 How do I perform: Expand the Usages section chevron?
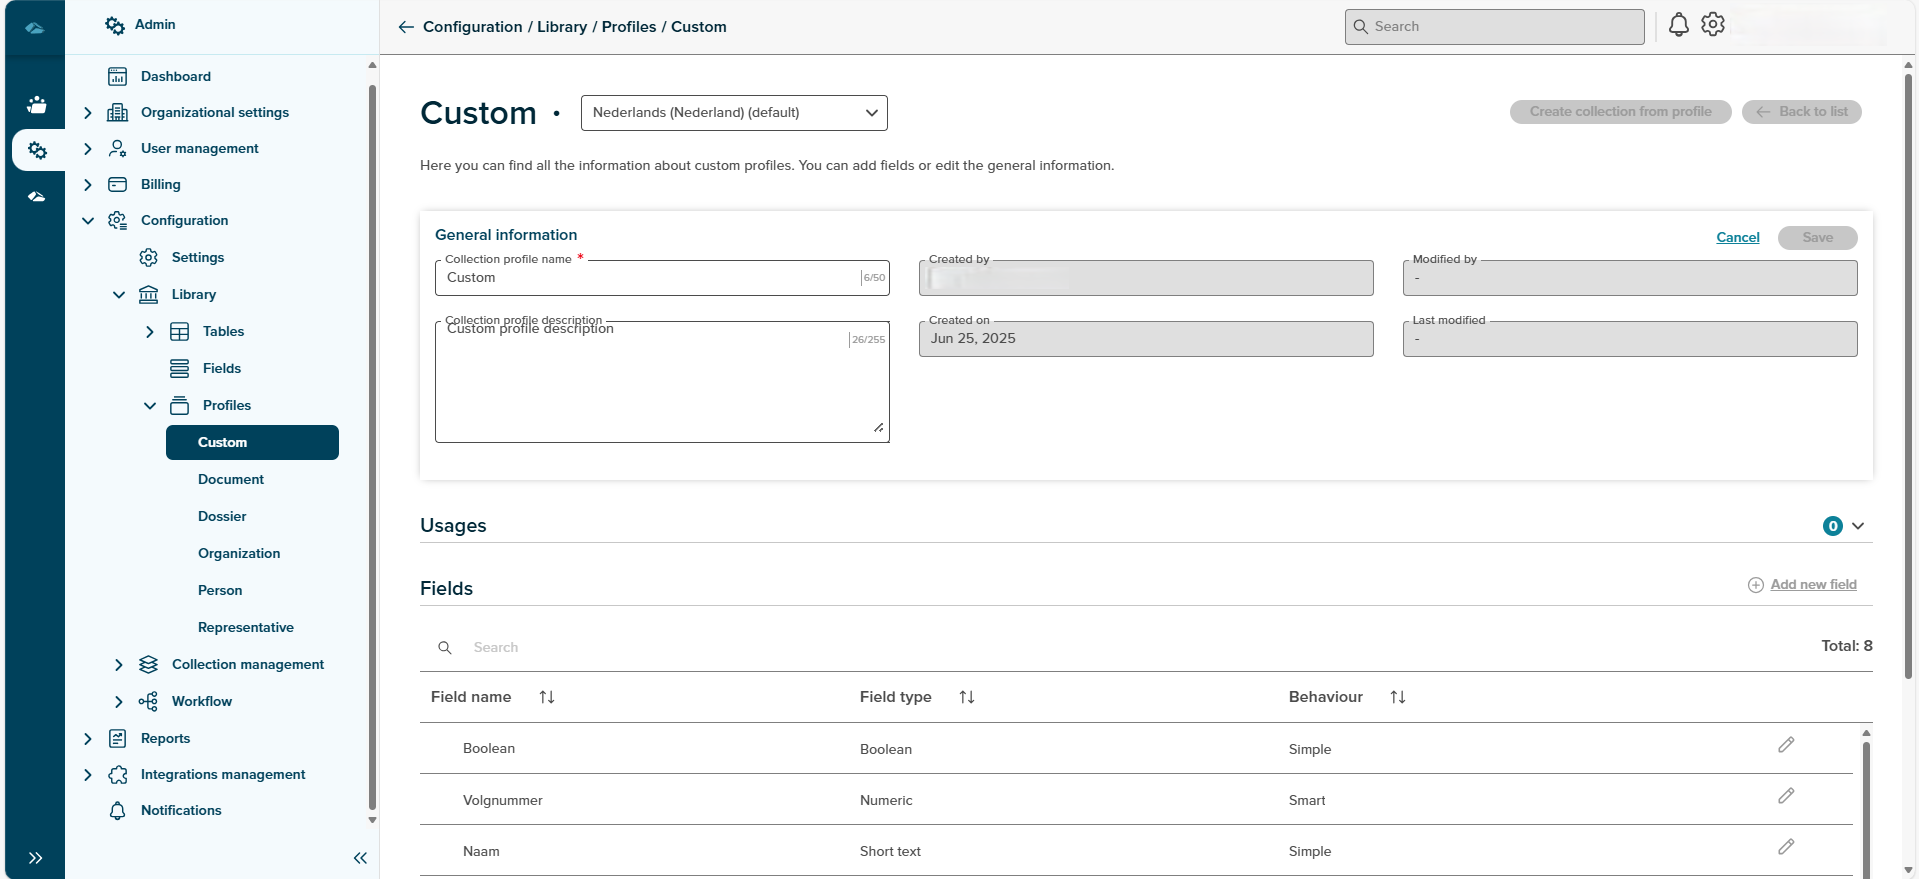click(1858, 526)
